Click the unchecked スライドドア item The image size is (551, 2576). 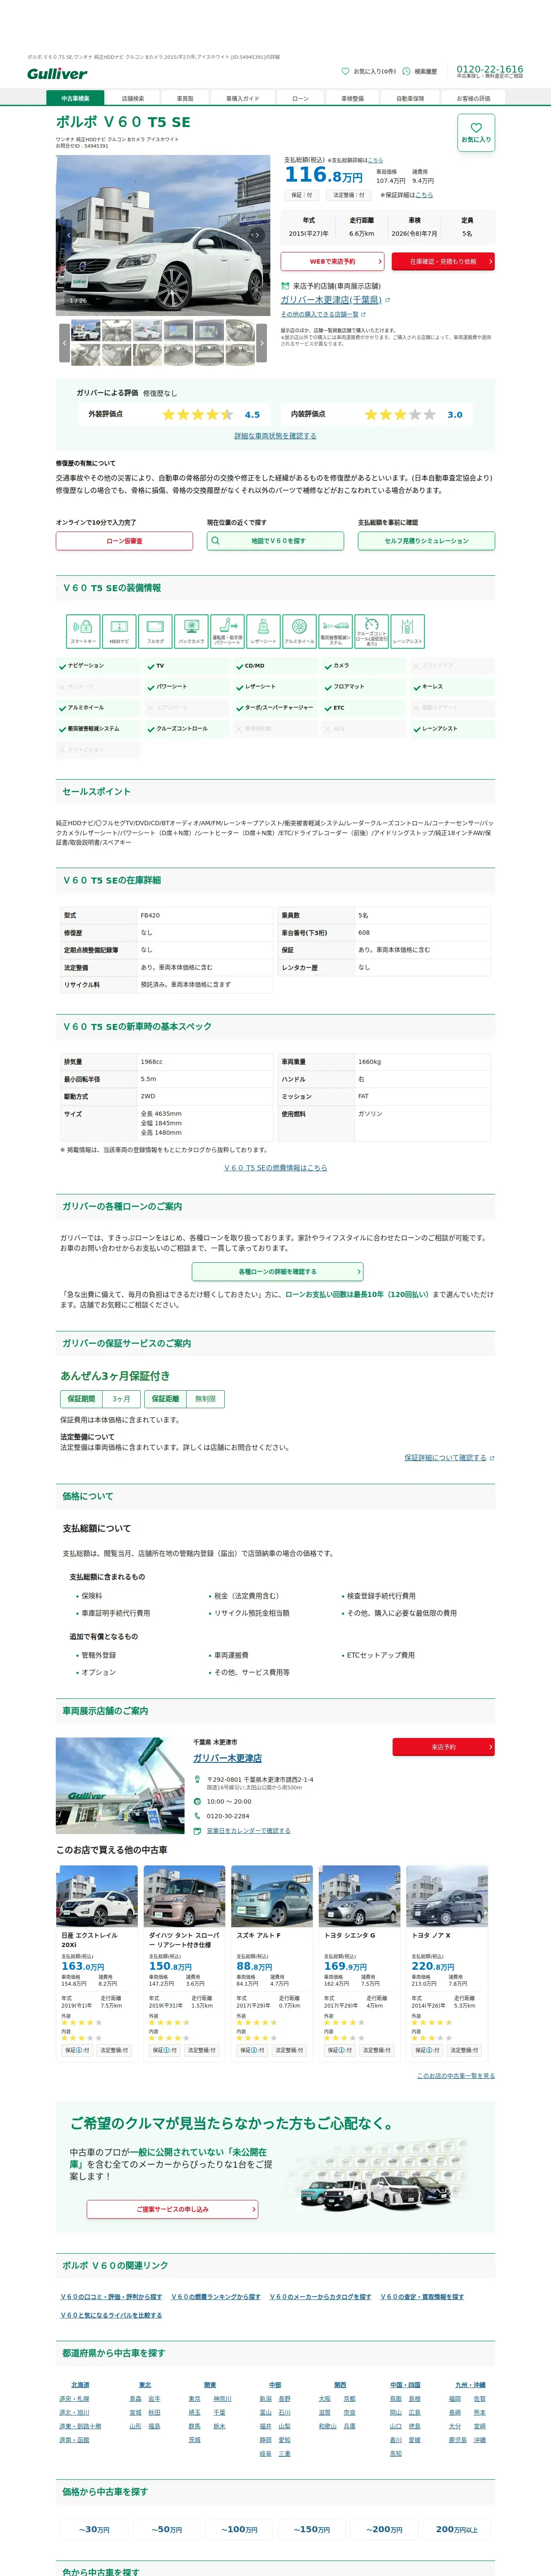coord(453,666)
